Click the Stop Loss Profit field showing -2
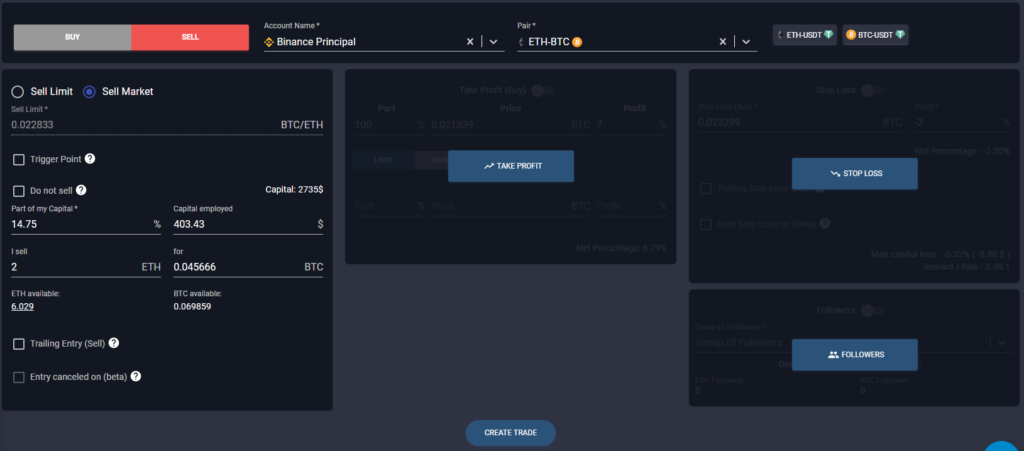Viewport: 1024px width, 451px height. click(961, 122)
